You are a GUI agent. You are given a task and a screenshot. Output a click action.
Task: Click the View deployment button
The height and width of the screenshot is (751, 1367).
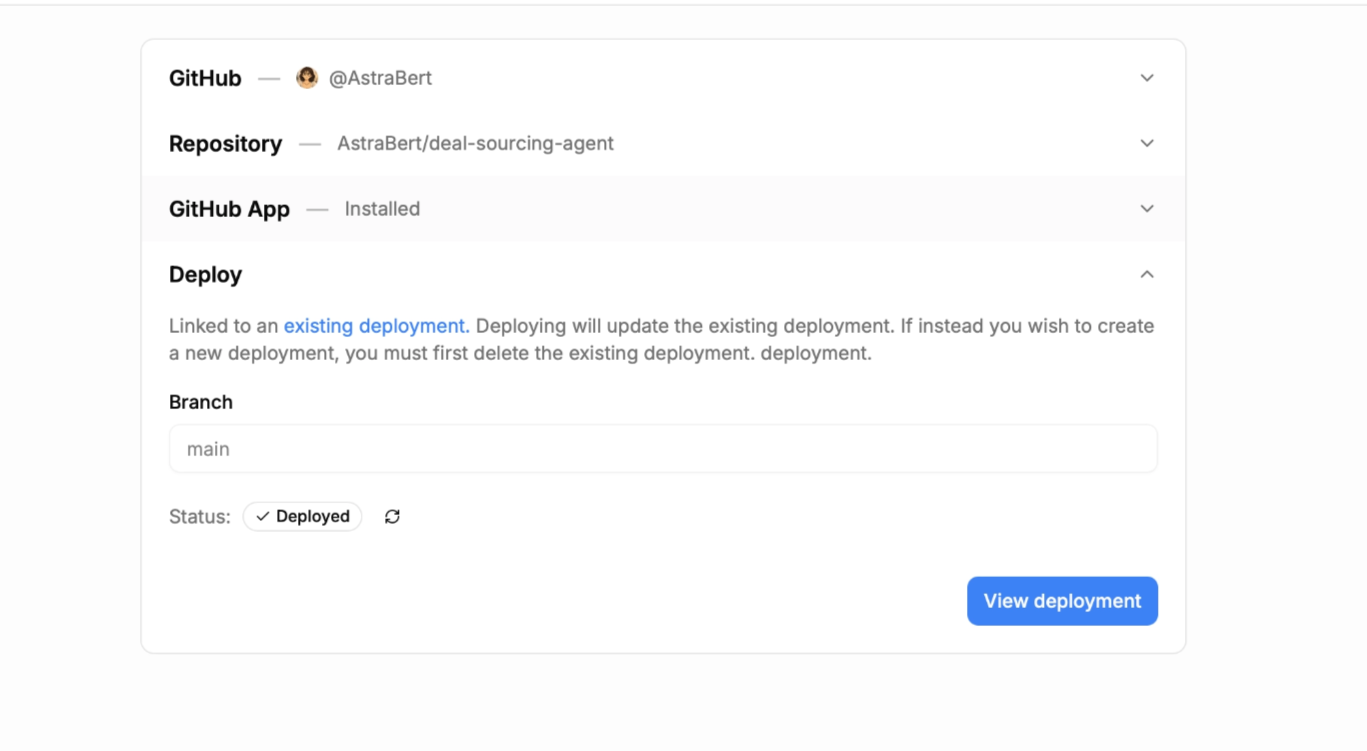[1062, 601]
